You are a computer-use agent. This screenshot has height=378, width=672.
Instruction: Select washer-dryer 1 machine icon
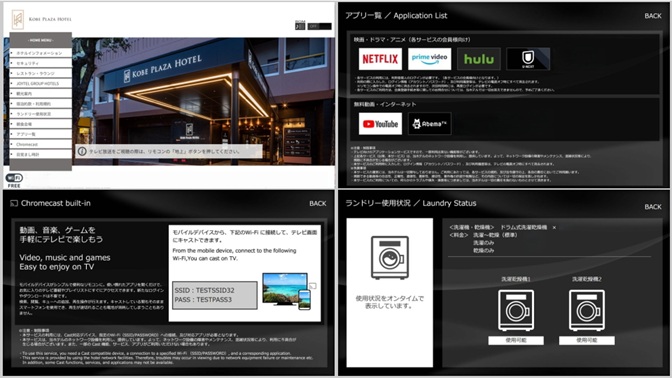point(516,310)
